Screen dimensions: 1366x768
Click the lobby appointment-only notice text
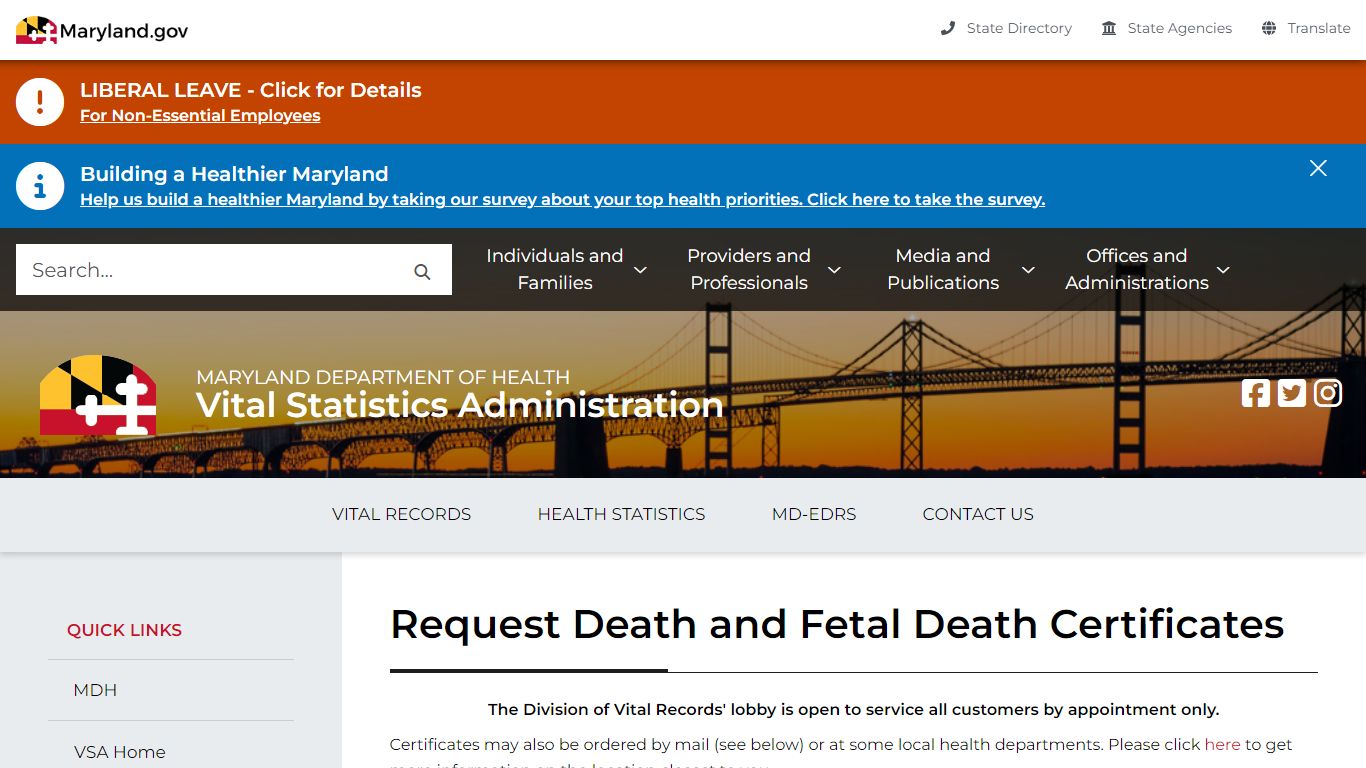pos(853,709)
